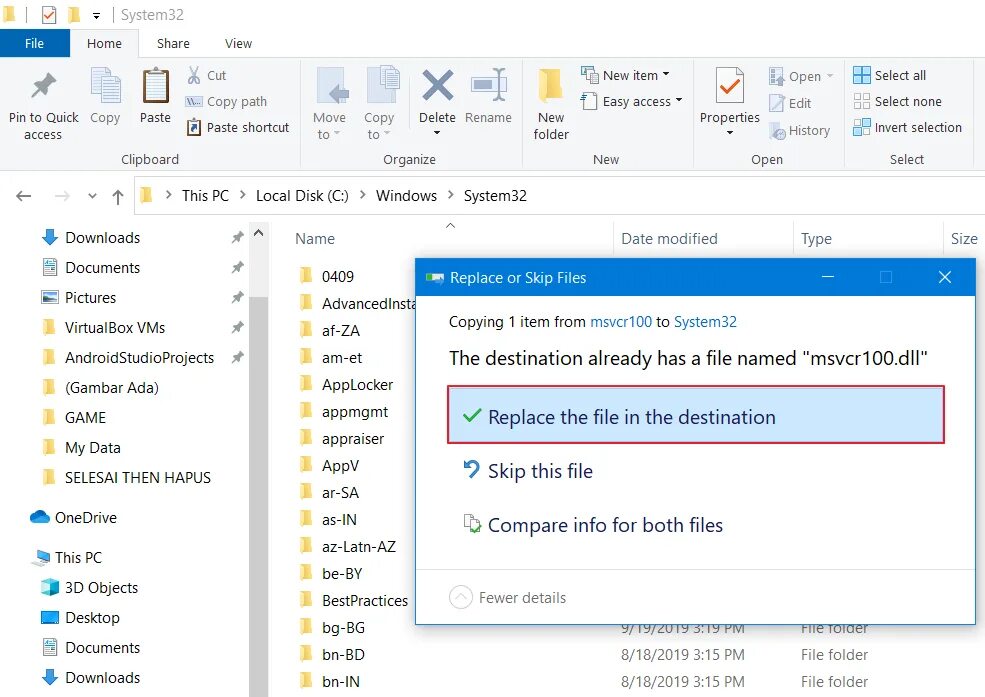Screen dimensions: 985x697
Task: Click Select all in ribbon
Action: [x=890, y=75]
